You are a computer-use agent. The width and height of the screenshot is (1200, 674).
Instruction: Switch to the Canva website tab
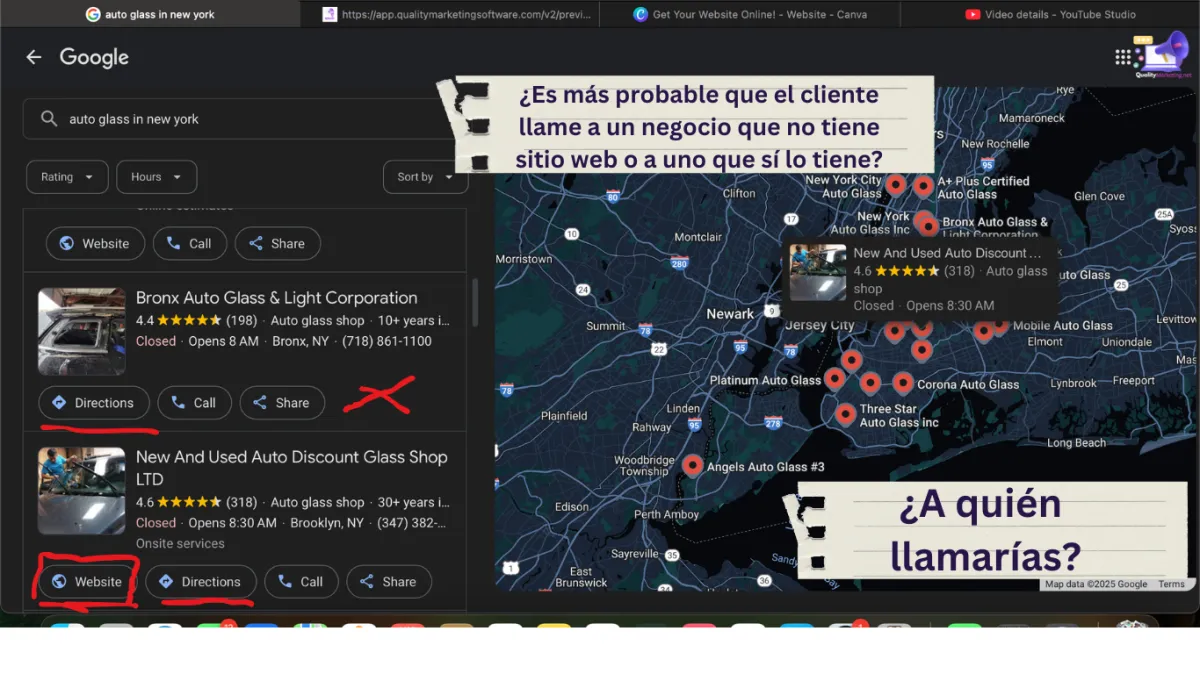(750, 14)
